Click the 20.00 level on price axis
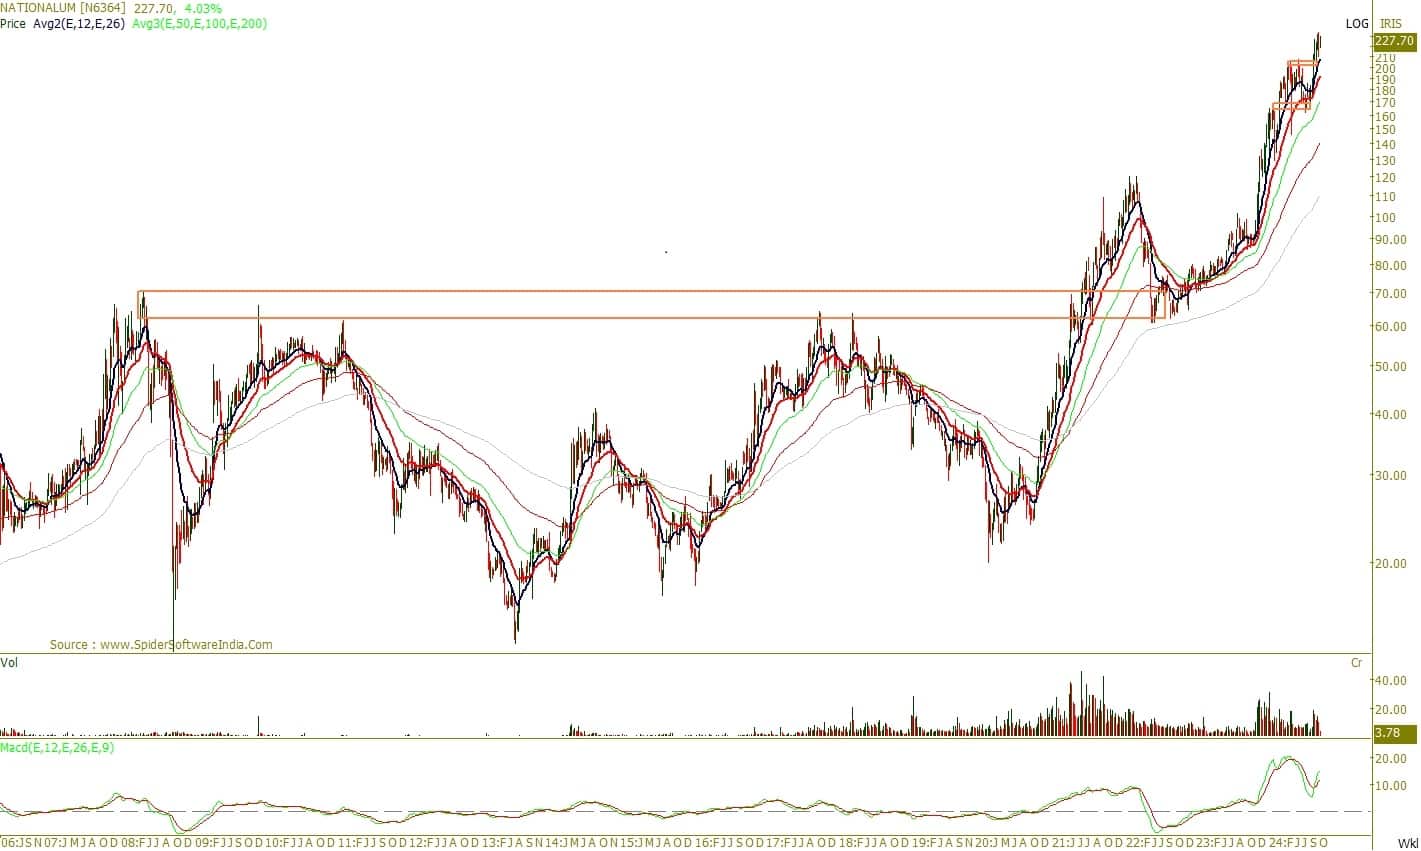This screenshot has height=851, width=1421. coord(1389,563)
